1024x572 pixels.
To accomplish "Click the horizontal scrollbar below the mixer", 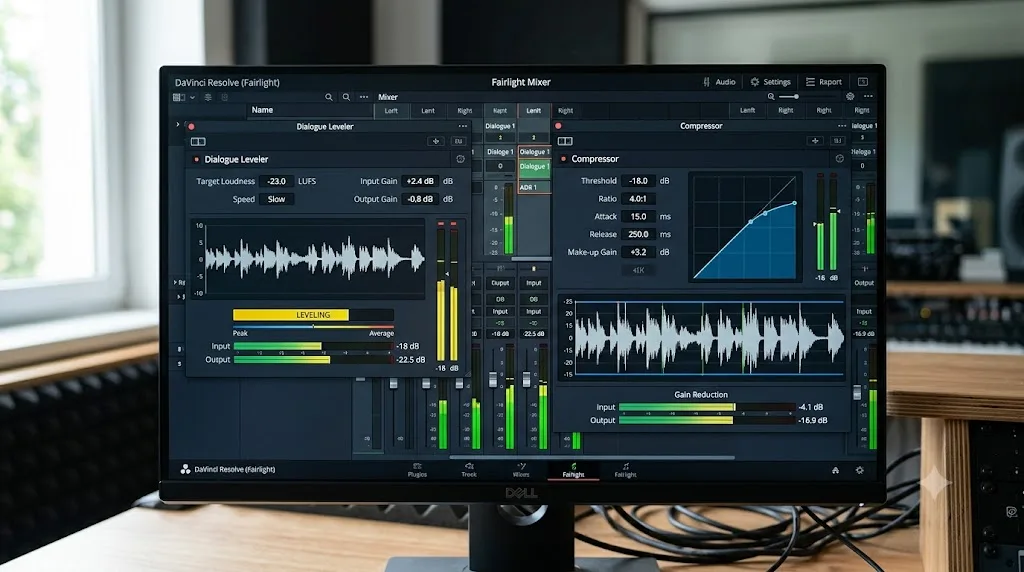I will pos(592,458).
